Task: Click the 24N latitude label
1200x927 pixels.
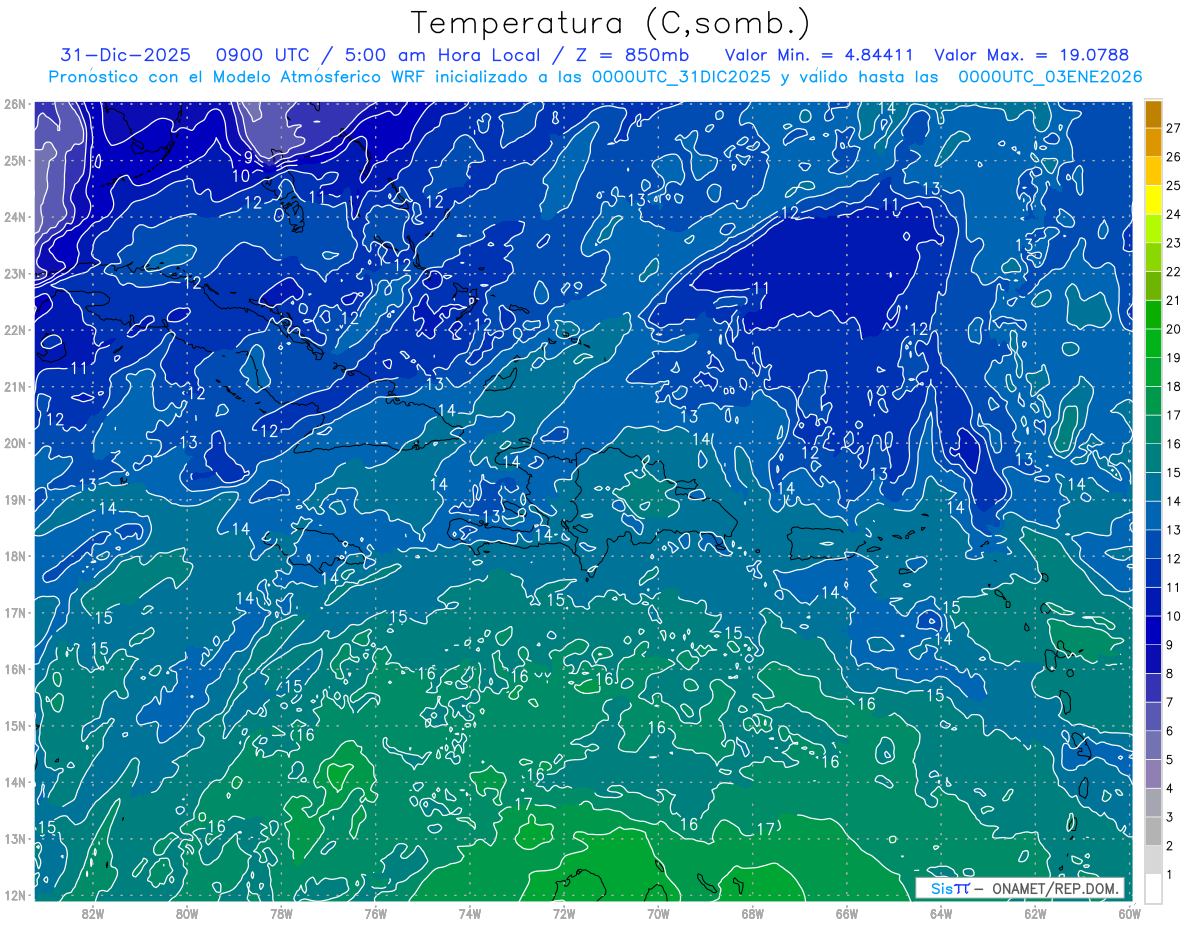Action: [15, 217]
